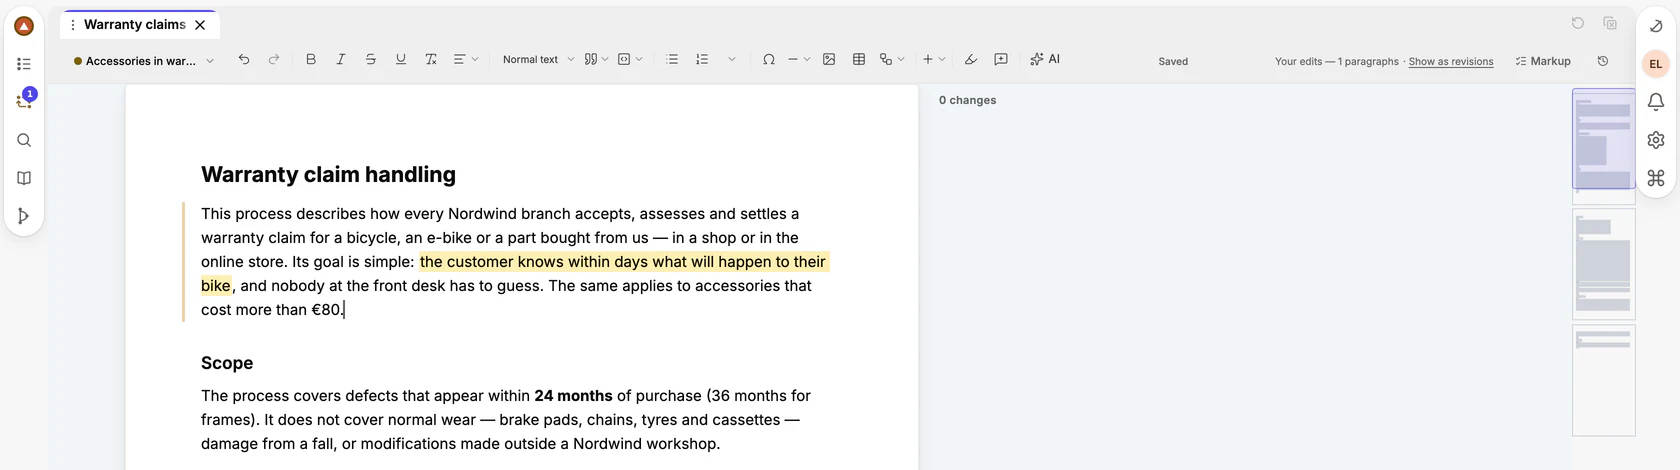This screenshot has height=470, width=1680.
Task: Toggle Markup mode
Action: tap(1543, 61)
